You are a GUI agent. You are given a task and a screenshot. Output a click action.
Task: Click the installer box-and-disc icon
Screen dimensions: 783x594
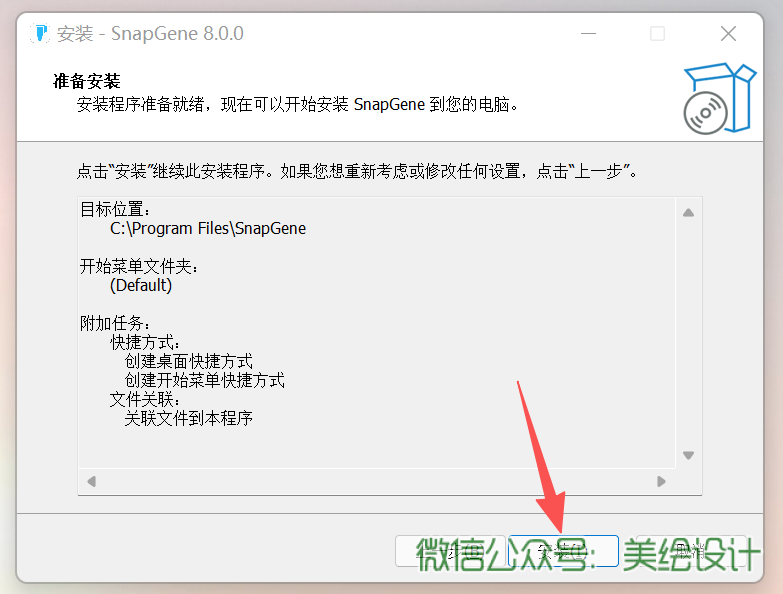pyautogui.click(x=718, y=98)
